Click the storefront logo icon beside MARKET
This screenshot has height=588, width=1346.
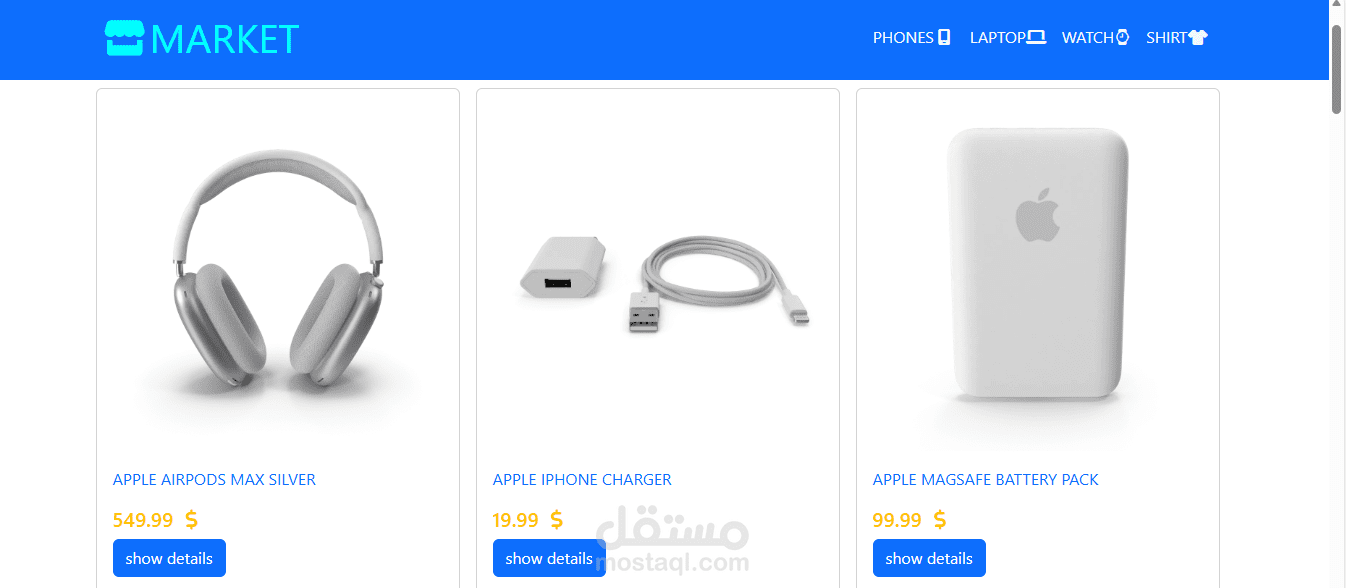pyautogui.click(x=125, y=38)
